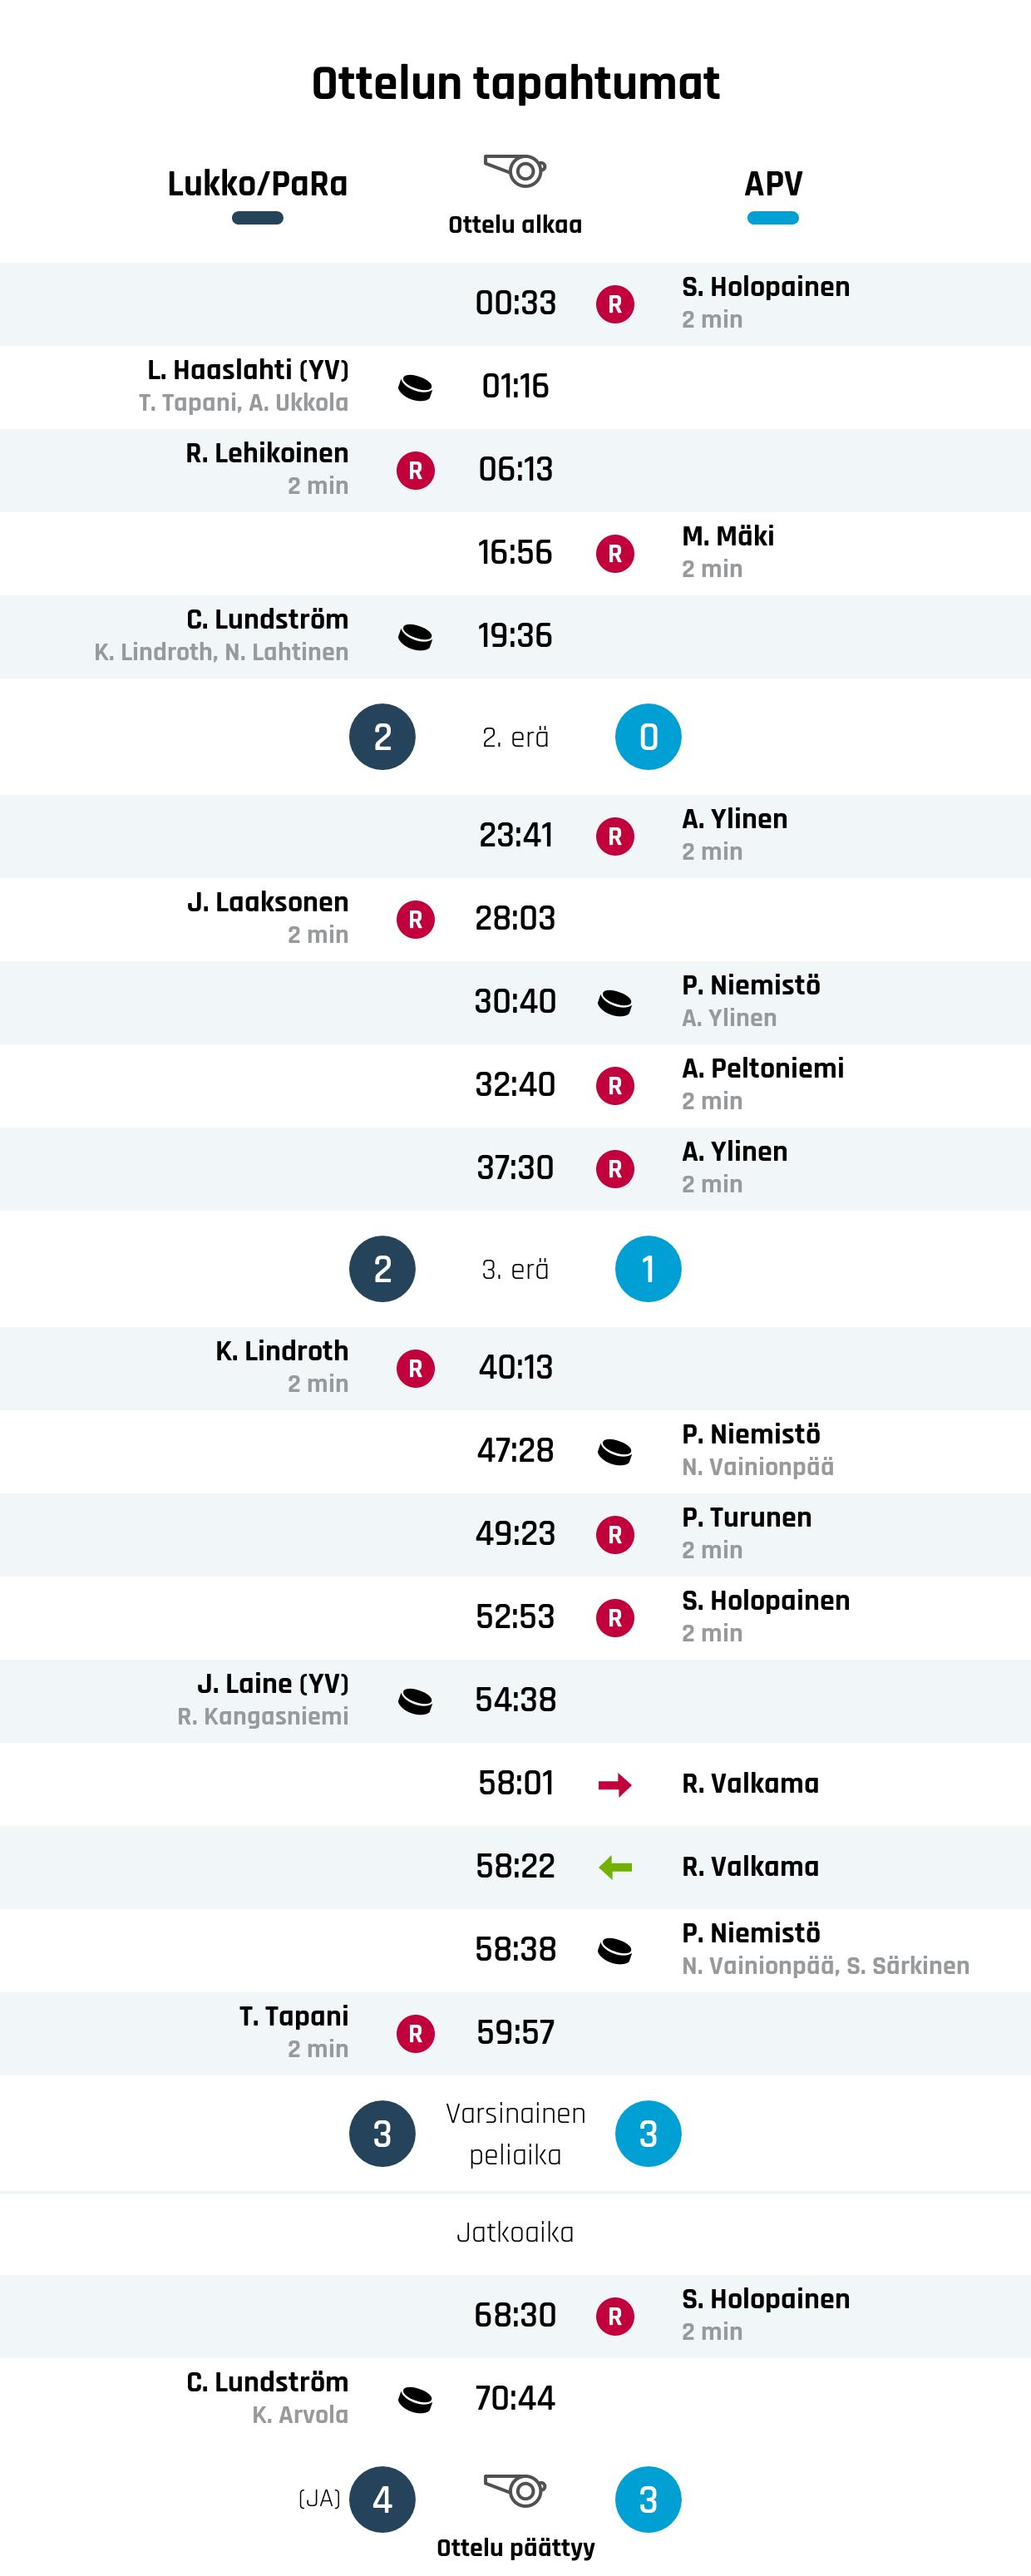Click the light blue bar under APV
Viewport: 1031px width, 2576px height.
[x=773, y=218]
